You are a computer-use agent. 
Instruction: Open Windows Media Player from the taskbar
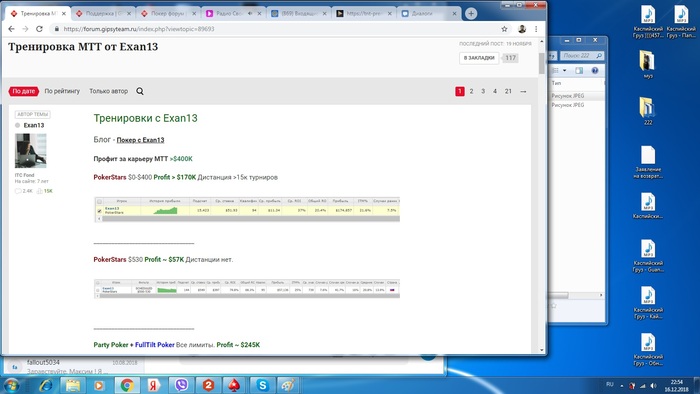(99, 385)
